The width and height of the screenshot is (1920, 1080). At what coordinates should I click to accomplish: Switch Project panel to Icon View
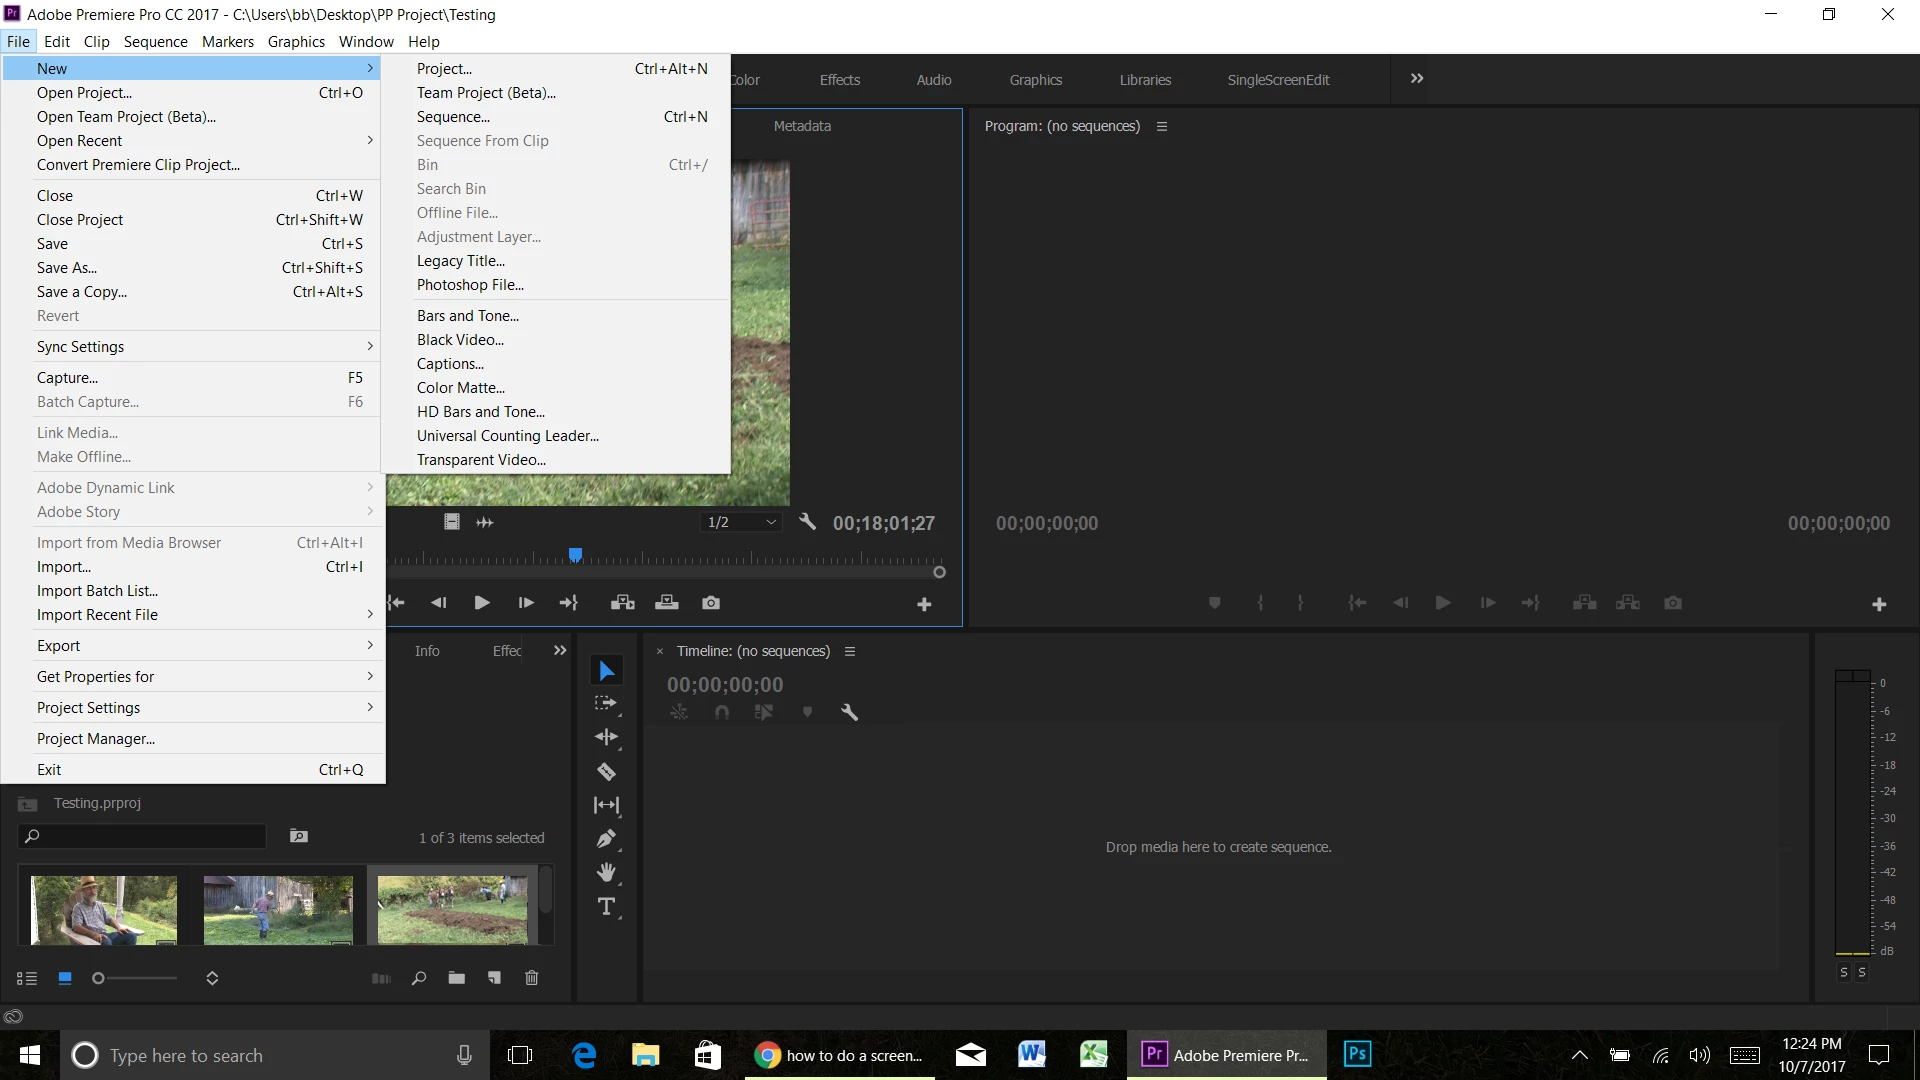pos(65,978)
